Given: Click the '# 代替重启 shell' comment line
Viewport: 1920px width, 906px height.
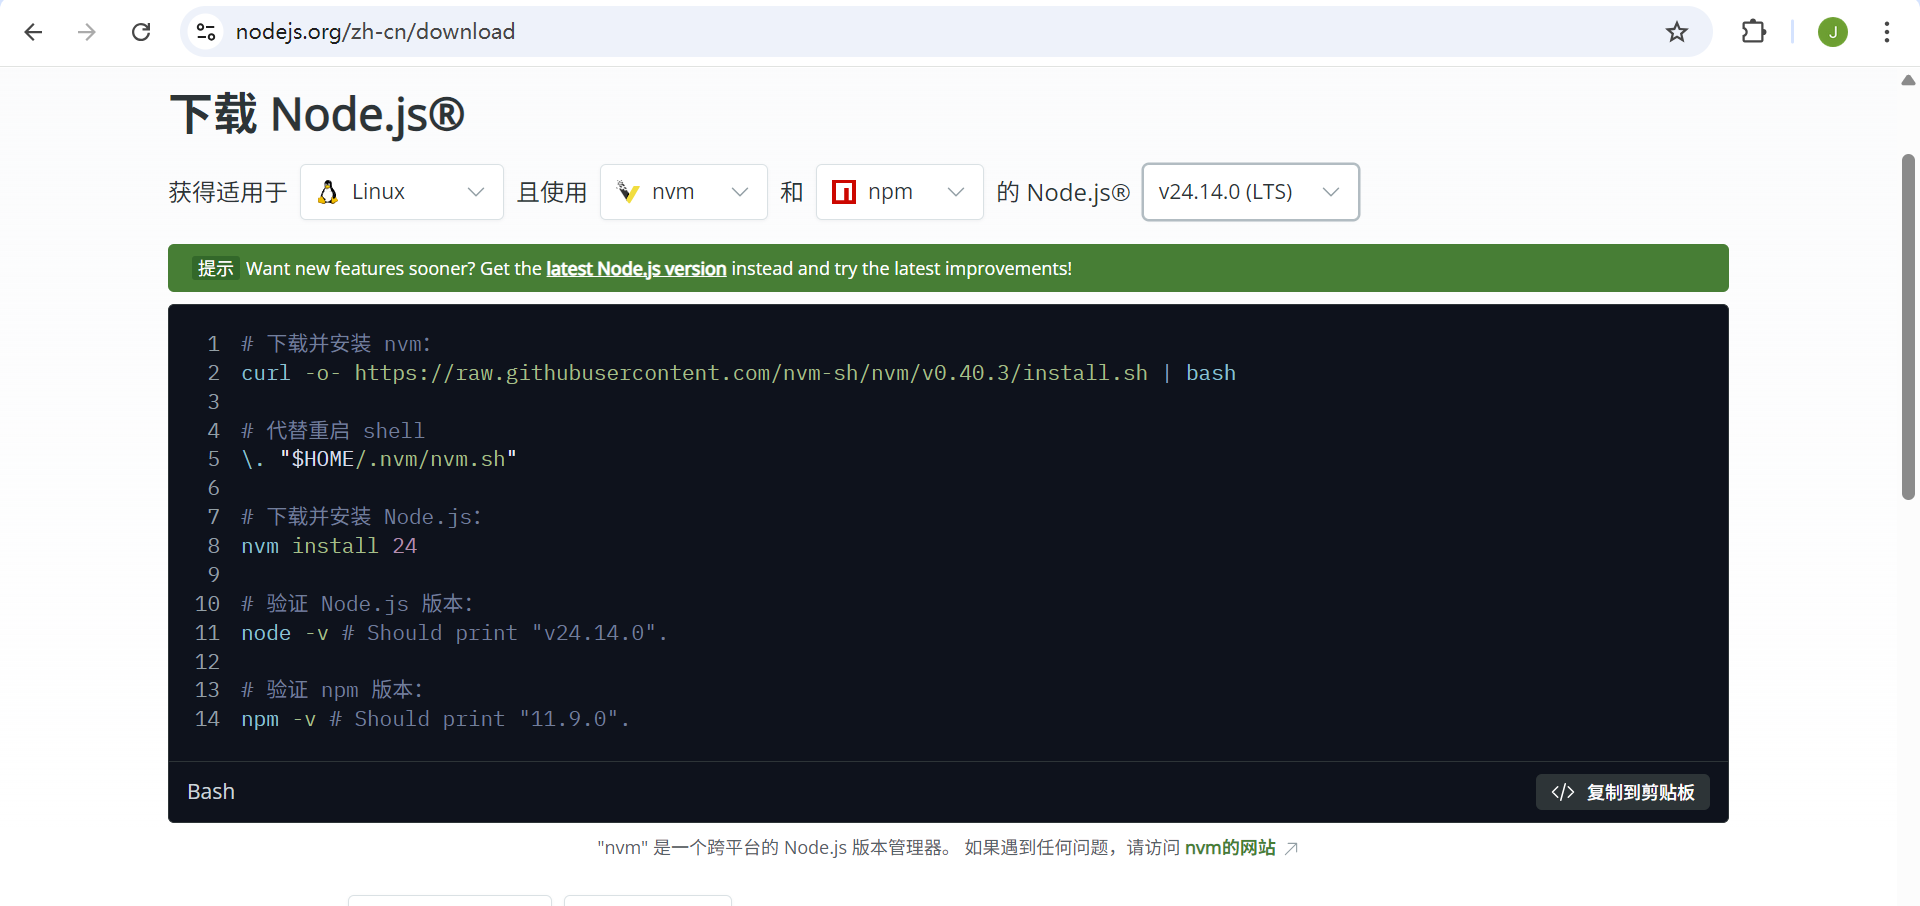Looking at the screenshot, I should tap(333, 431).
